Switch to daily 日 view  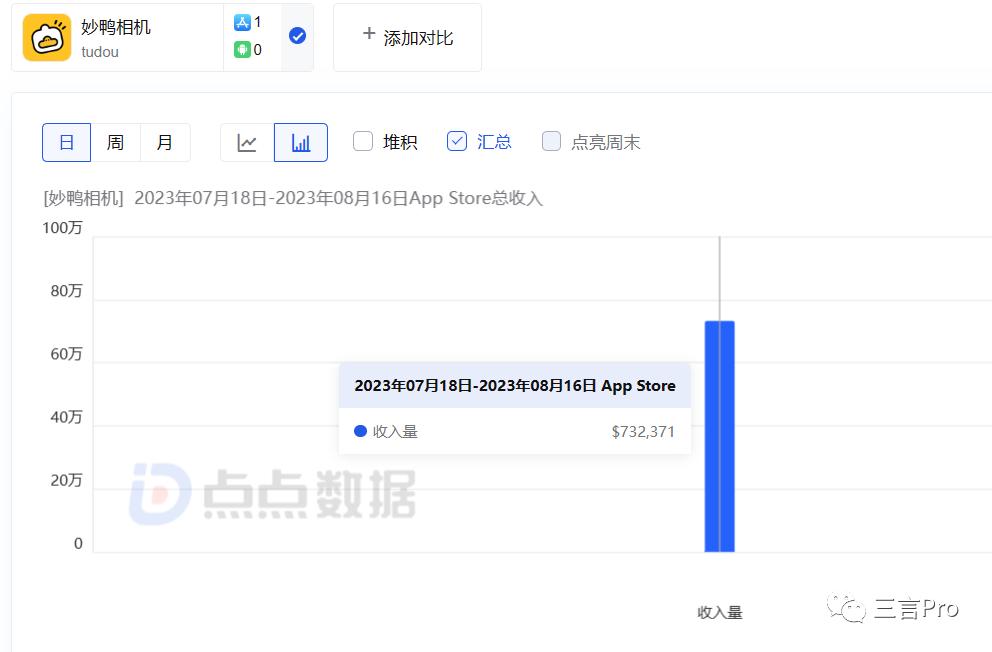pyautogui.click(x=66, y=142)
